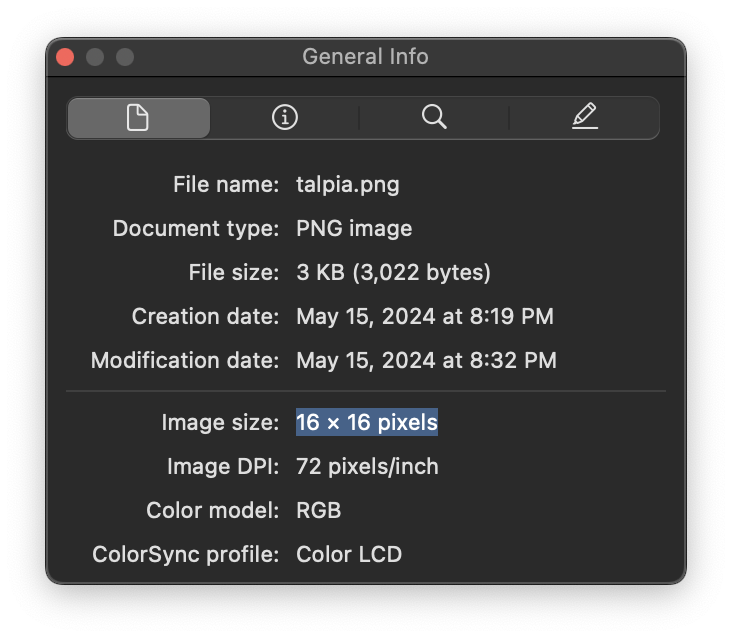Click the Color LCD profile value

(349, 554)
